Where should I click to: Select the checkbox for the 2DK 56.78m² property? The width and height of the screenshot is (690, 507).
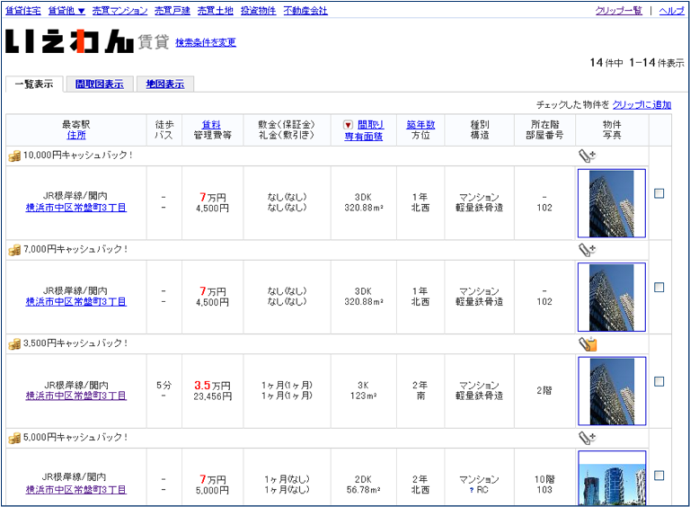(659, 475)
